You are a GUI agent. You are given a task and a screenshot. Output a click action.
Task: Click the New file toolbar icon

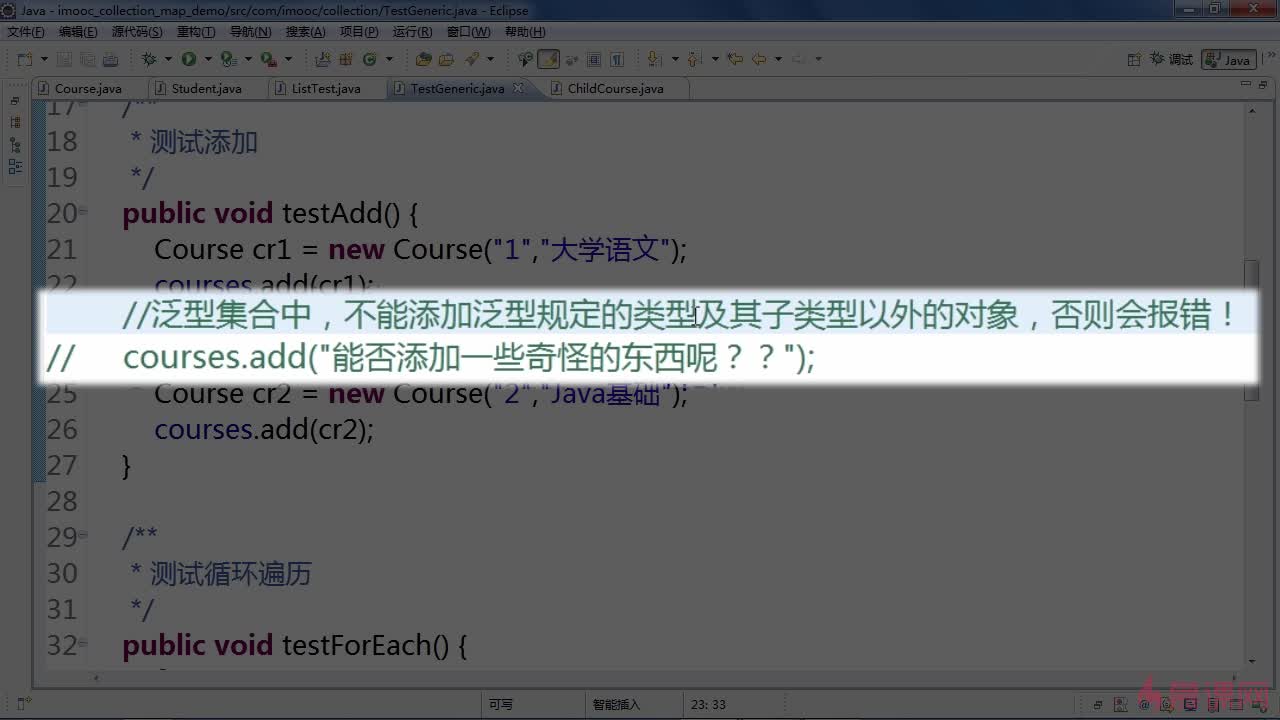click(x=25, y=59)
